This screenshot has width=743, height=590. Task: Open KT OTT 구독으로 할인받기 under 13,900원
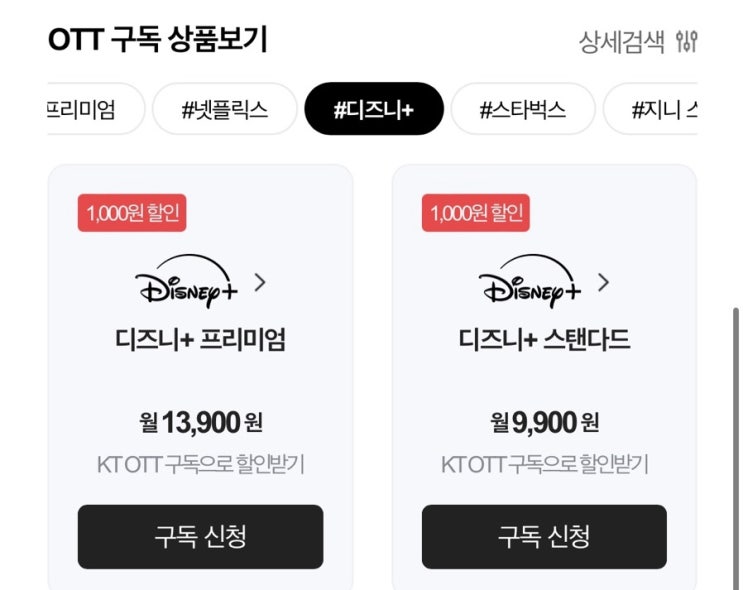pyautogui.click(x=200, y=464)
